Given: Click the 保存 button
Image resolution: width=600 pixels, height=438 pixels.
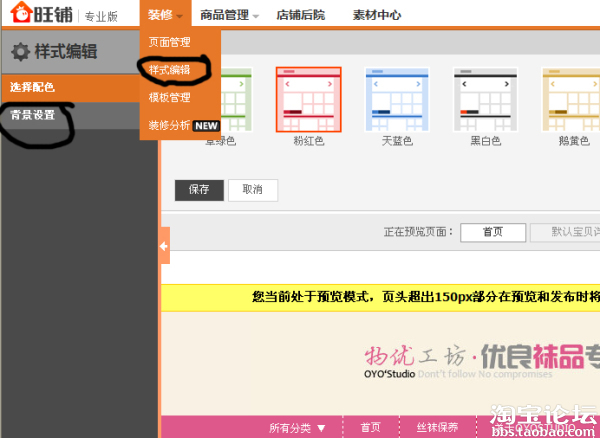Looking at the screenshot, I should point(199,190).
